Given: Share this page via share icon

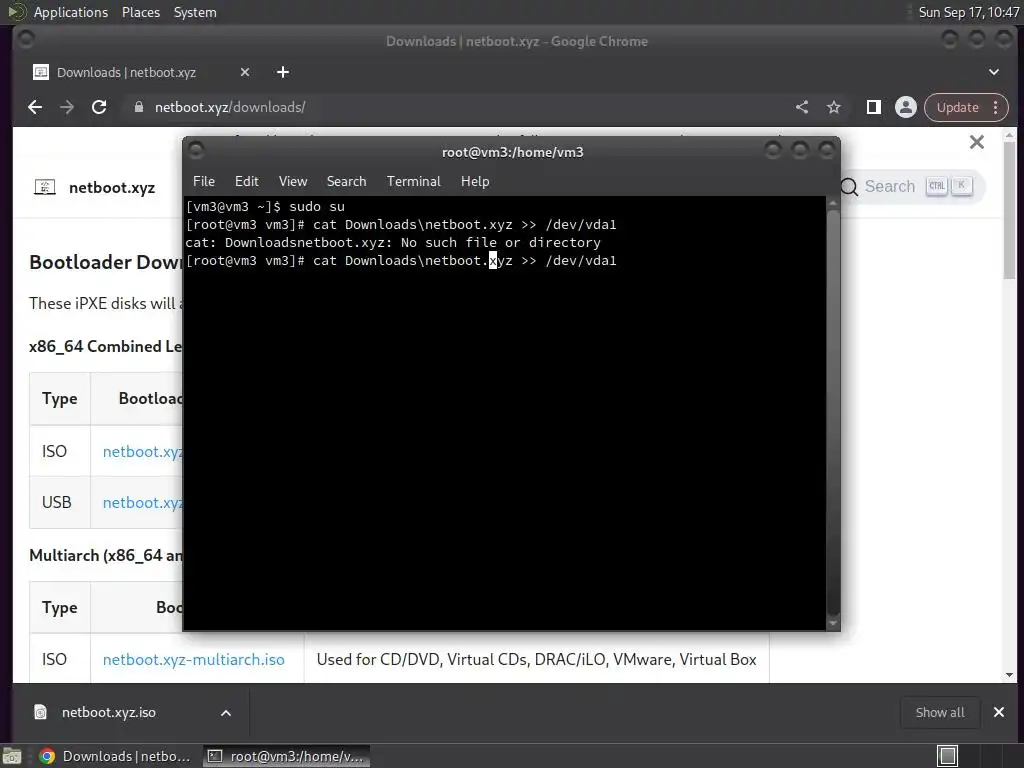Looking at the screenshot, I should pyautogui.click(x=802, y=107).
